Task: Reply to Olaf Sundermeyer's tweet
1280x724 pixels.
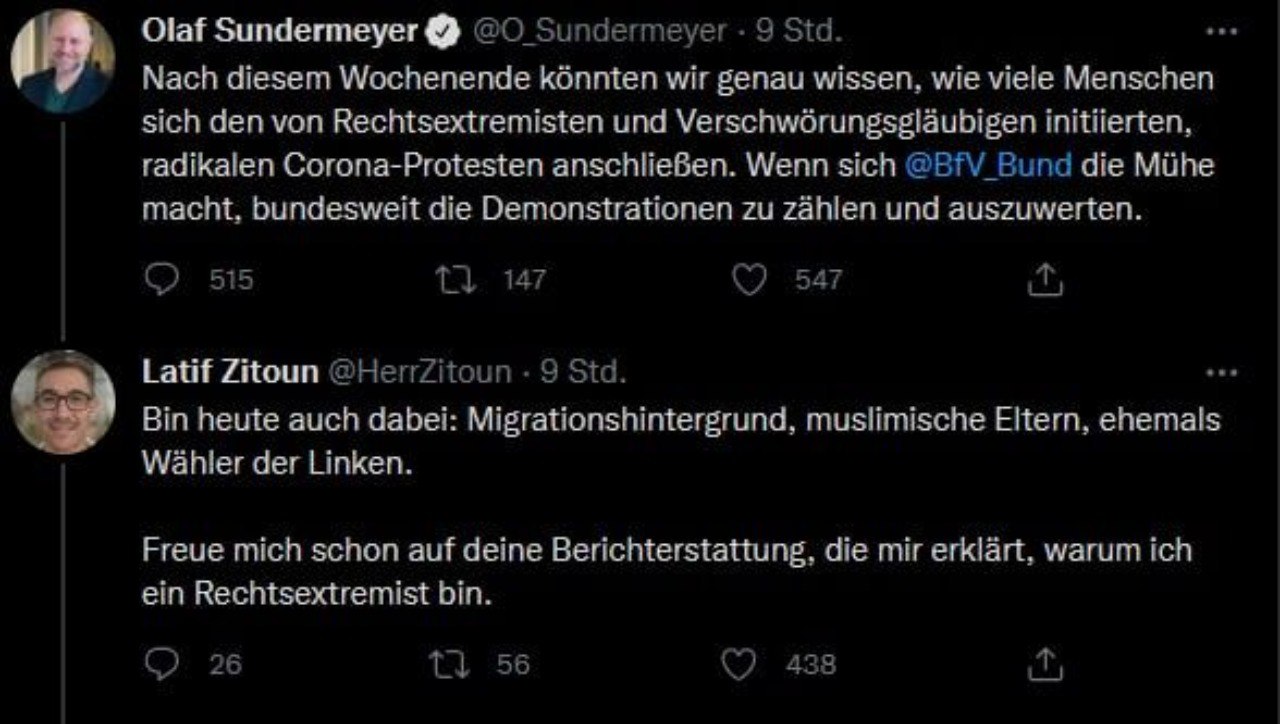Action: coord(160,281)
